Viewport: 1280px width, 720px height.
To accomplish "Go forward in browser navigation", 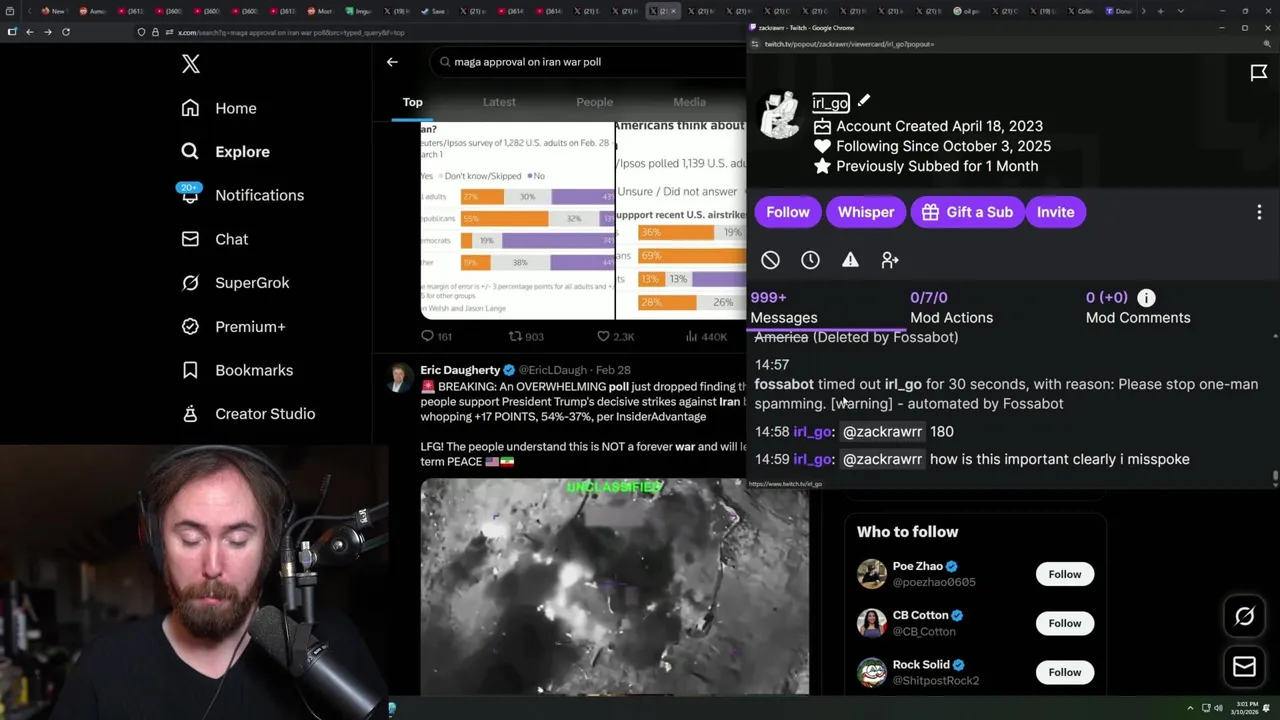I will pyautogui.click(x=47, y=32).
